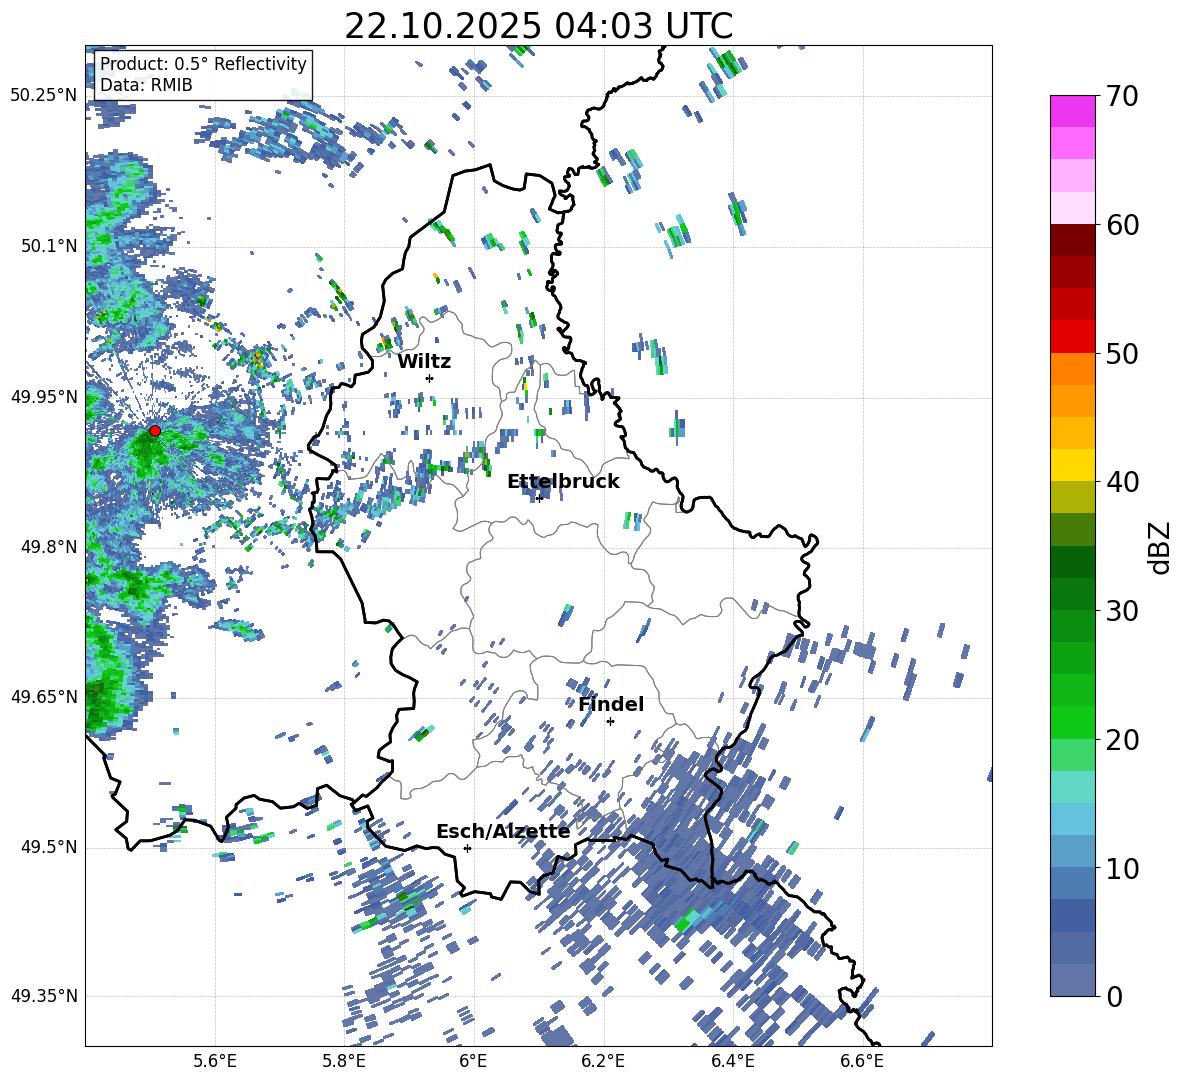
Task: Click the Wiltz city label
Action: 424,362
